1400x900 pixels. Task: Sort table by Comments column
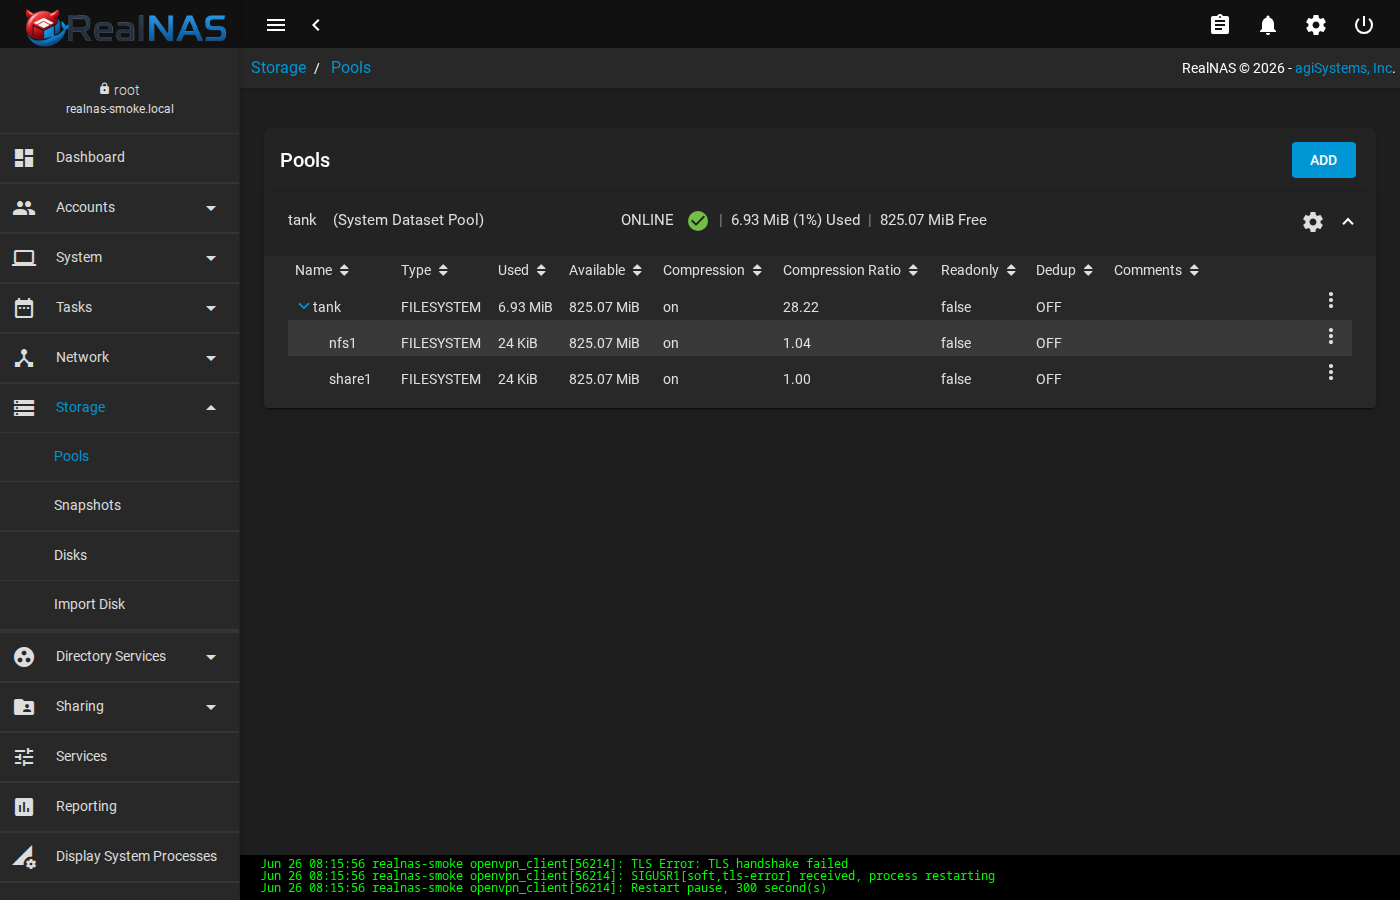click(1157, 270)
